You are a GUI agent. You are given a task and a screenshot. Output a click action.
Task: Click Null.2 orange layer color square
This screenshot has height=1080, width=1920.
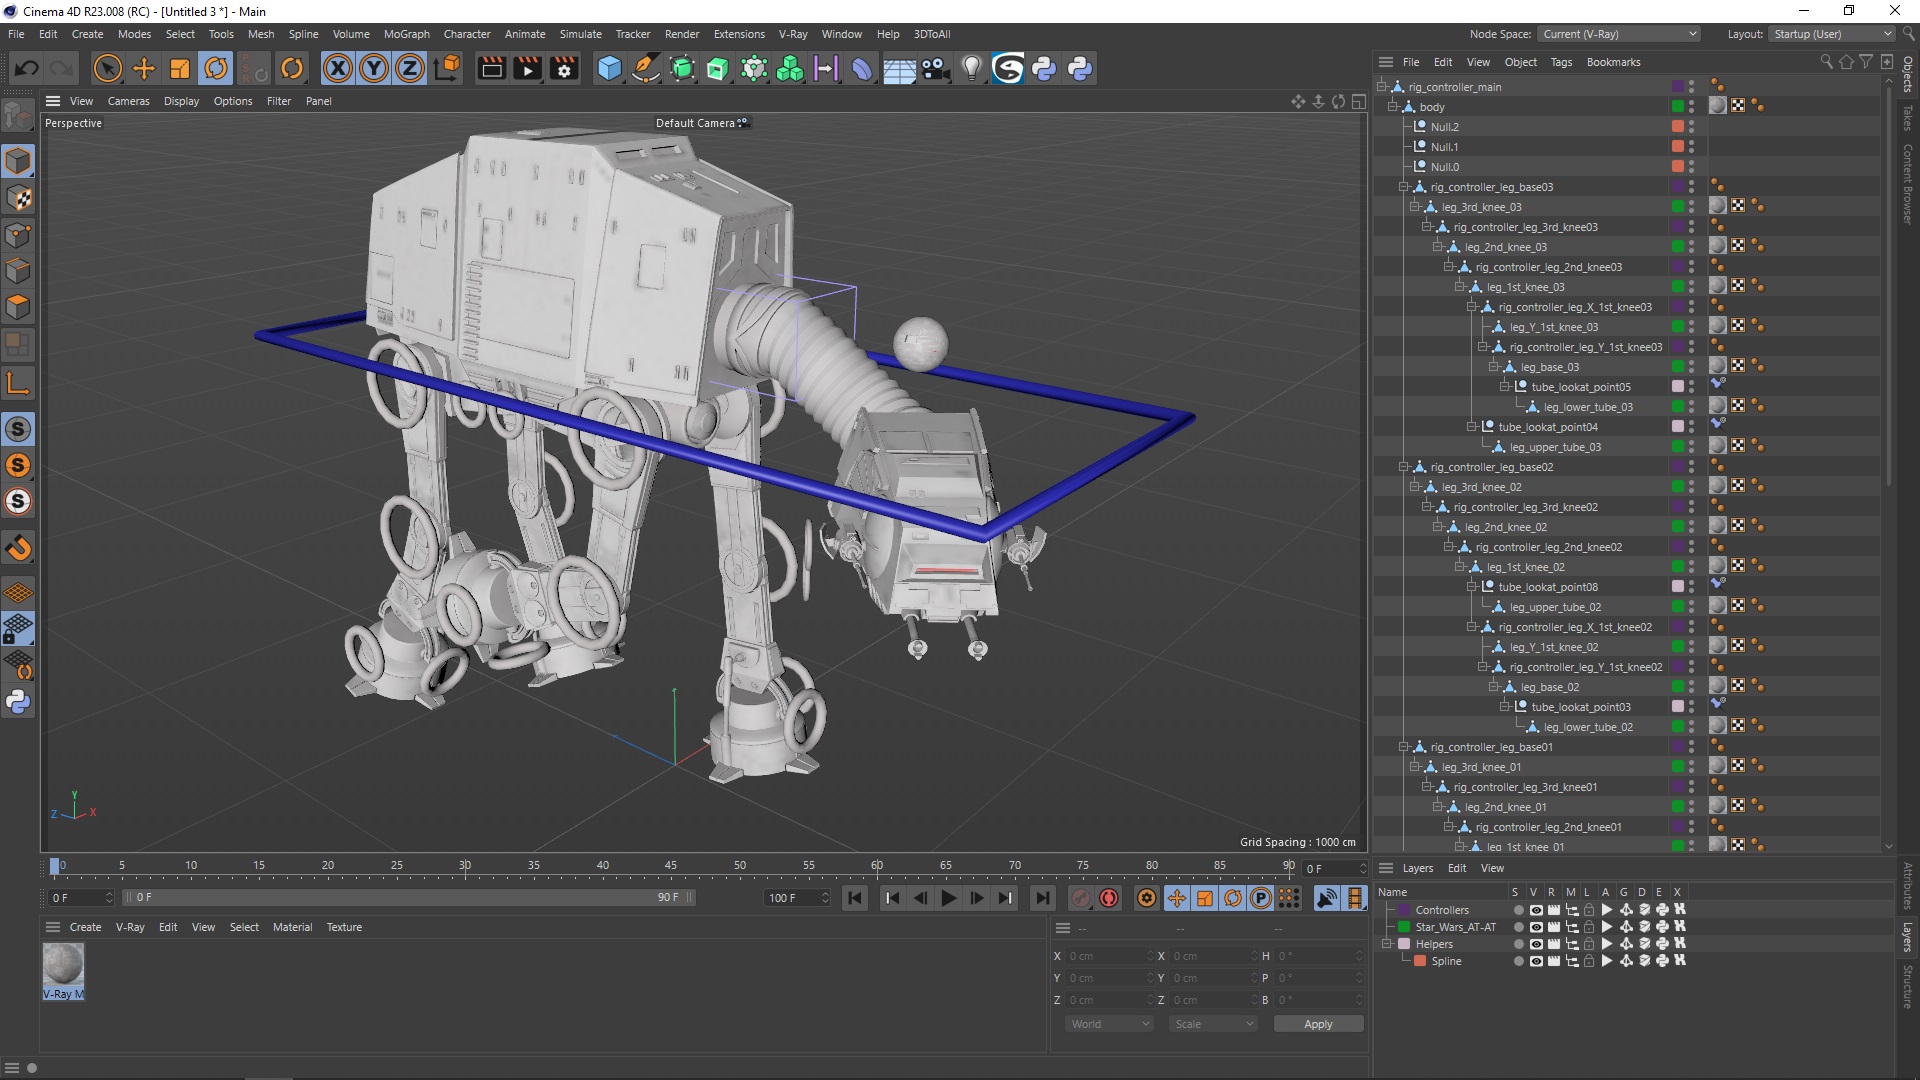[x=1677, y=127]
